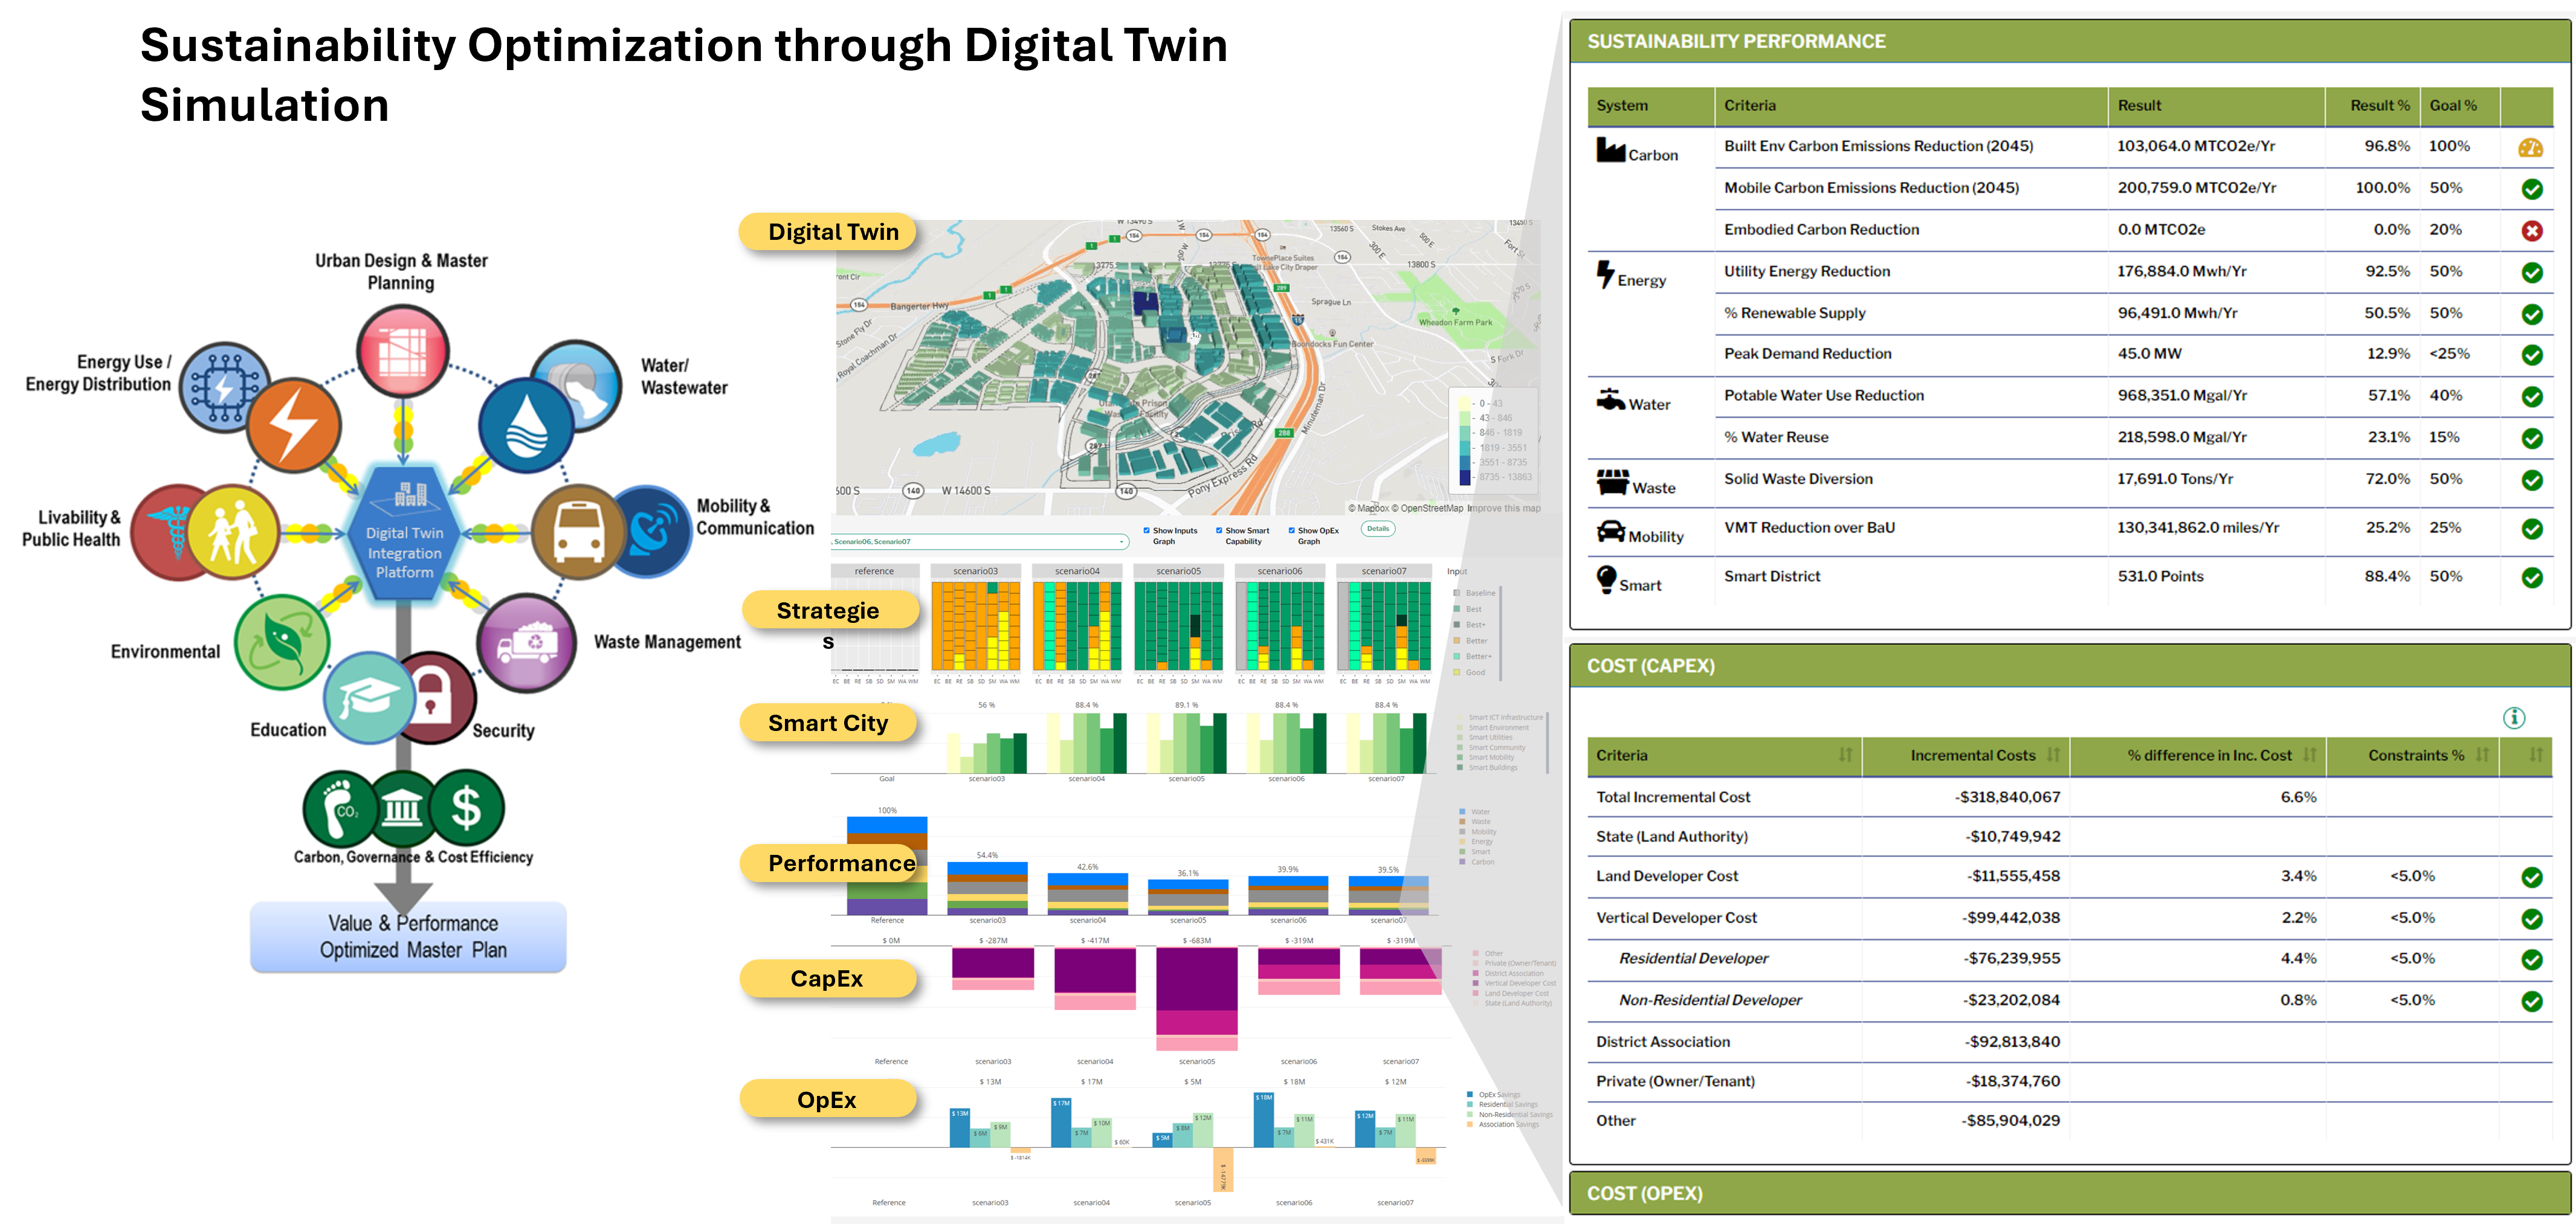Click green check in Solid Waste Diversion row
2576x1224 pixels.
pyautogui.click(x=2531, y=480)
